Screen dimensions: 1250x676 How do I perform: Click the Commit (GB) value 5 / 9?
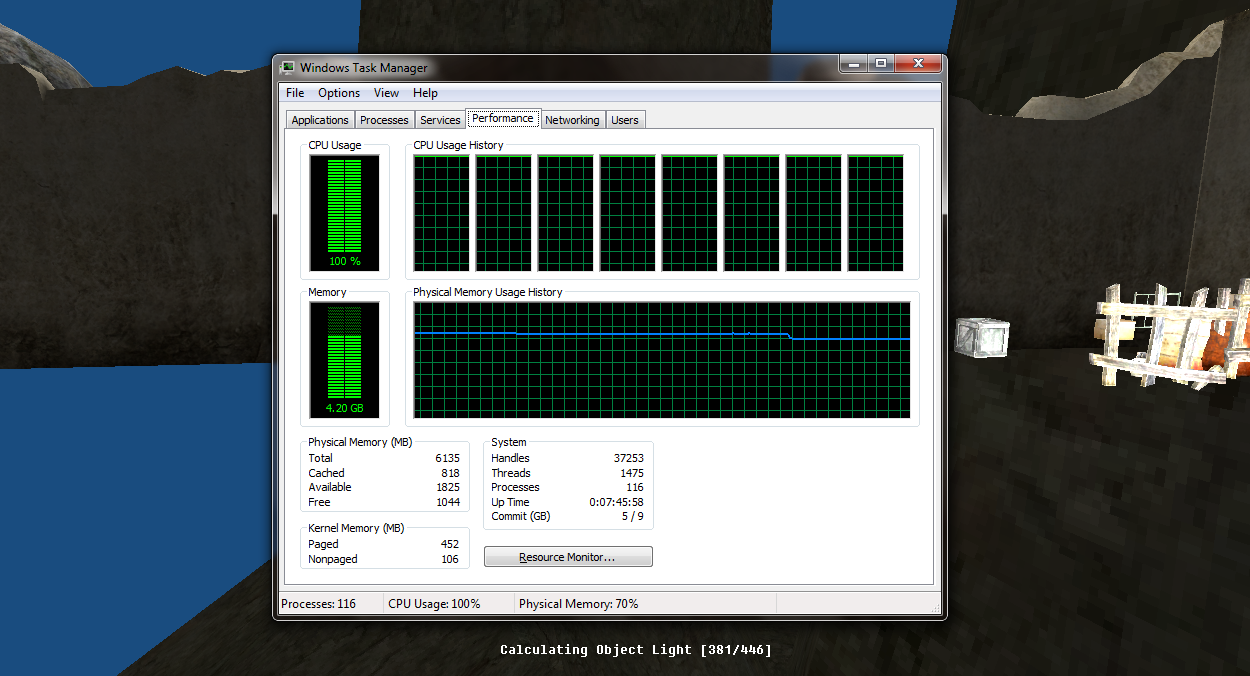pyautogui.click(x=633, y=516)
